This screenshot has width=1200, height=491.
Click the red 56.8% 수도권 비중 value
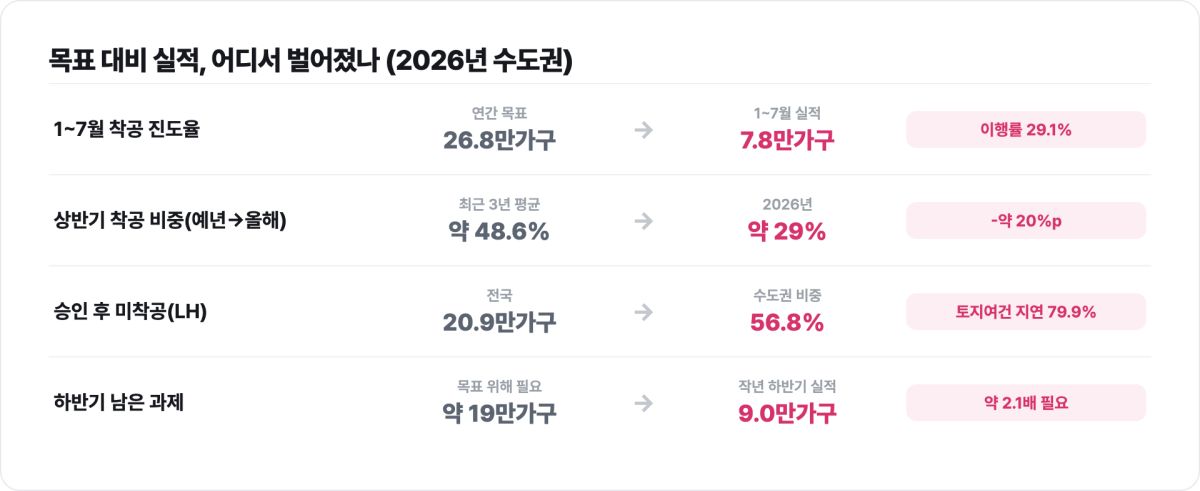[x=787, y=322]
